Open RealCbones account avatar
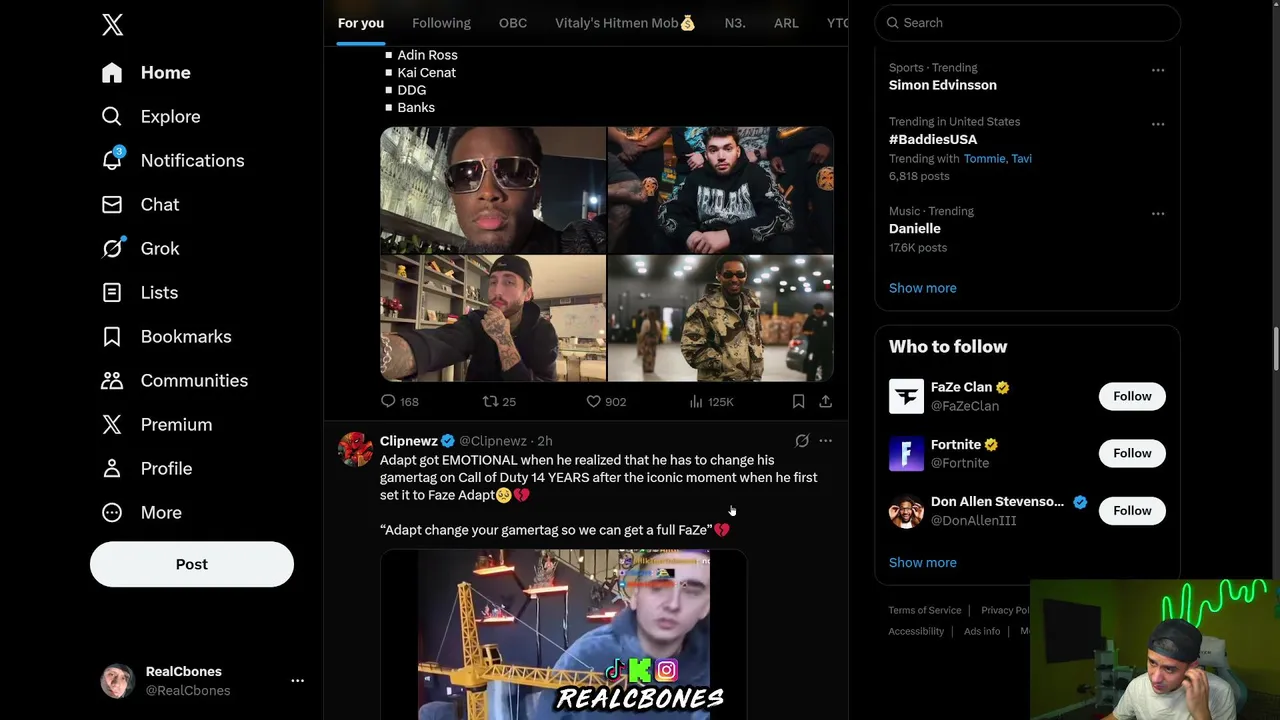This screenshot has width=1280, height=720. pyautogui.click(x=117, y=681)
